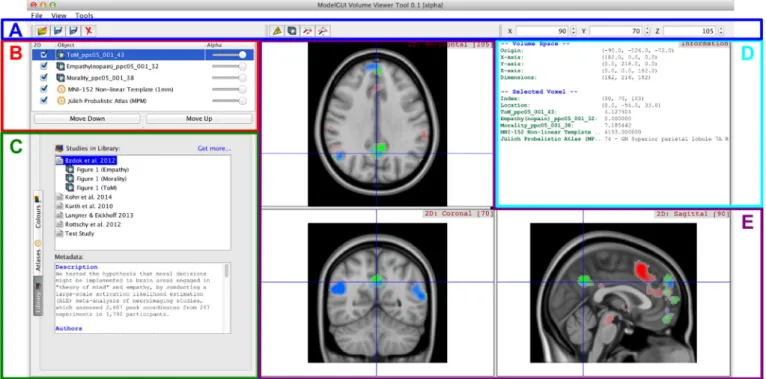The image size is (766, 379).
Task: Click the red X delete toolbar icon
Action: coord(88,31)
